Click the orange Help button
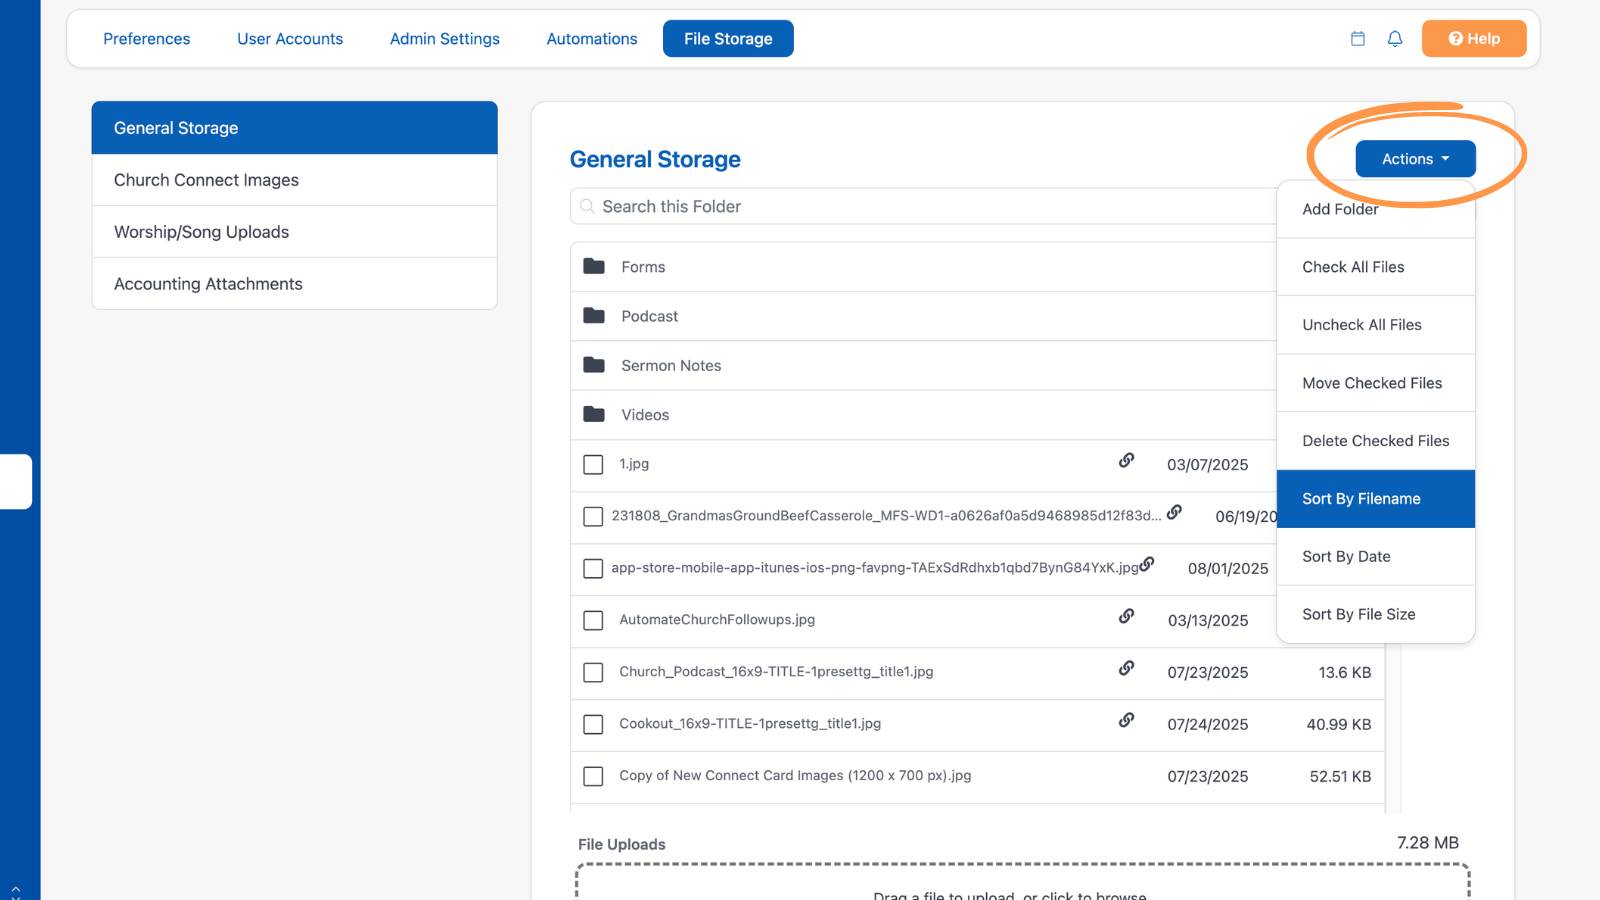The image size is (1600, 900). pyautogui.click(x=1474, y=39)
